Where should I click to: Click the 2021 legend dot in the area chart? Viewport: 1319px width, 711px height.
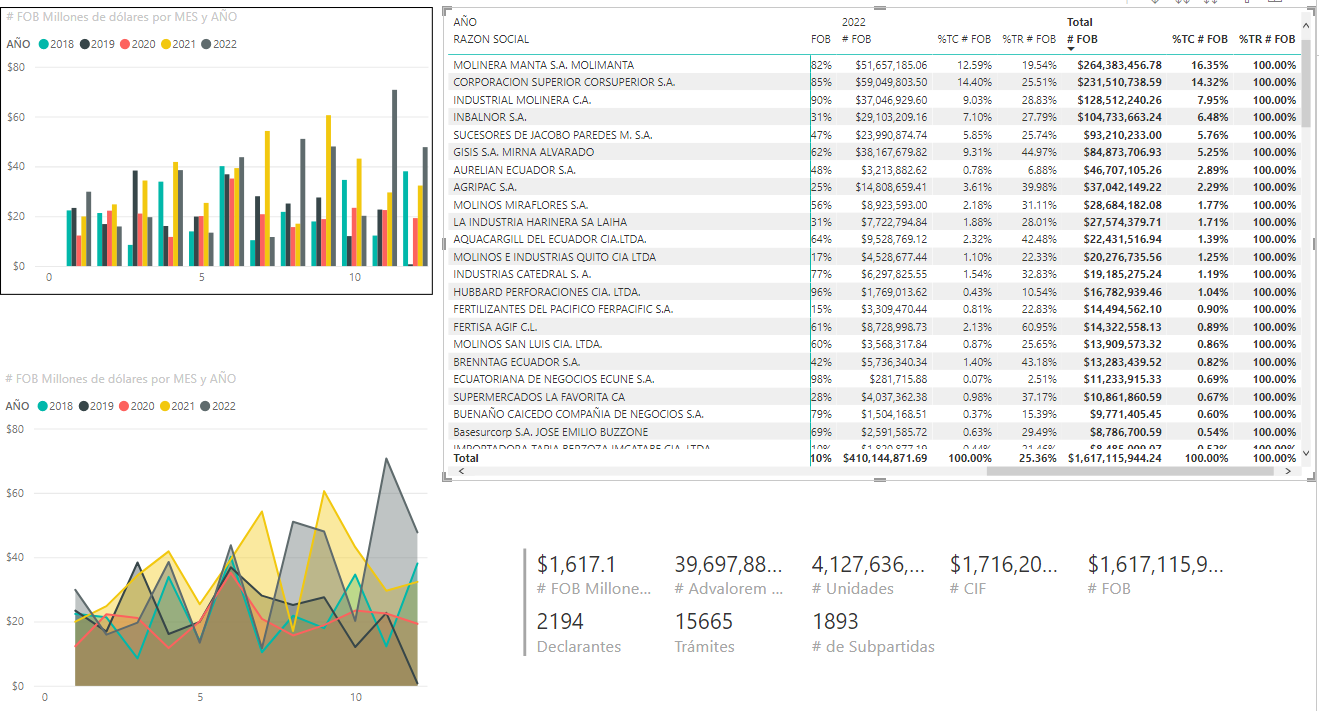[166, 406]
